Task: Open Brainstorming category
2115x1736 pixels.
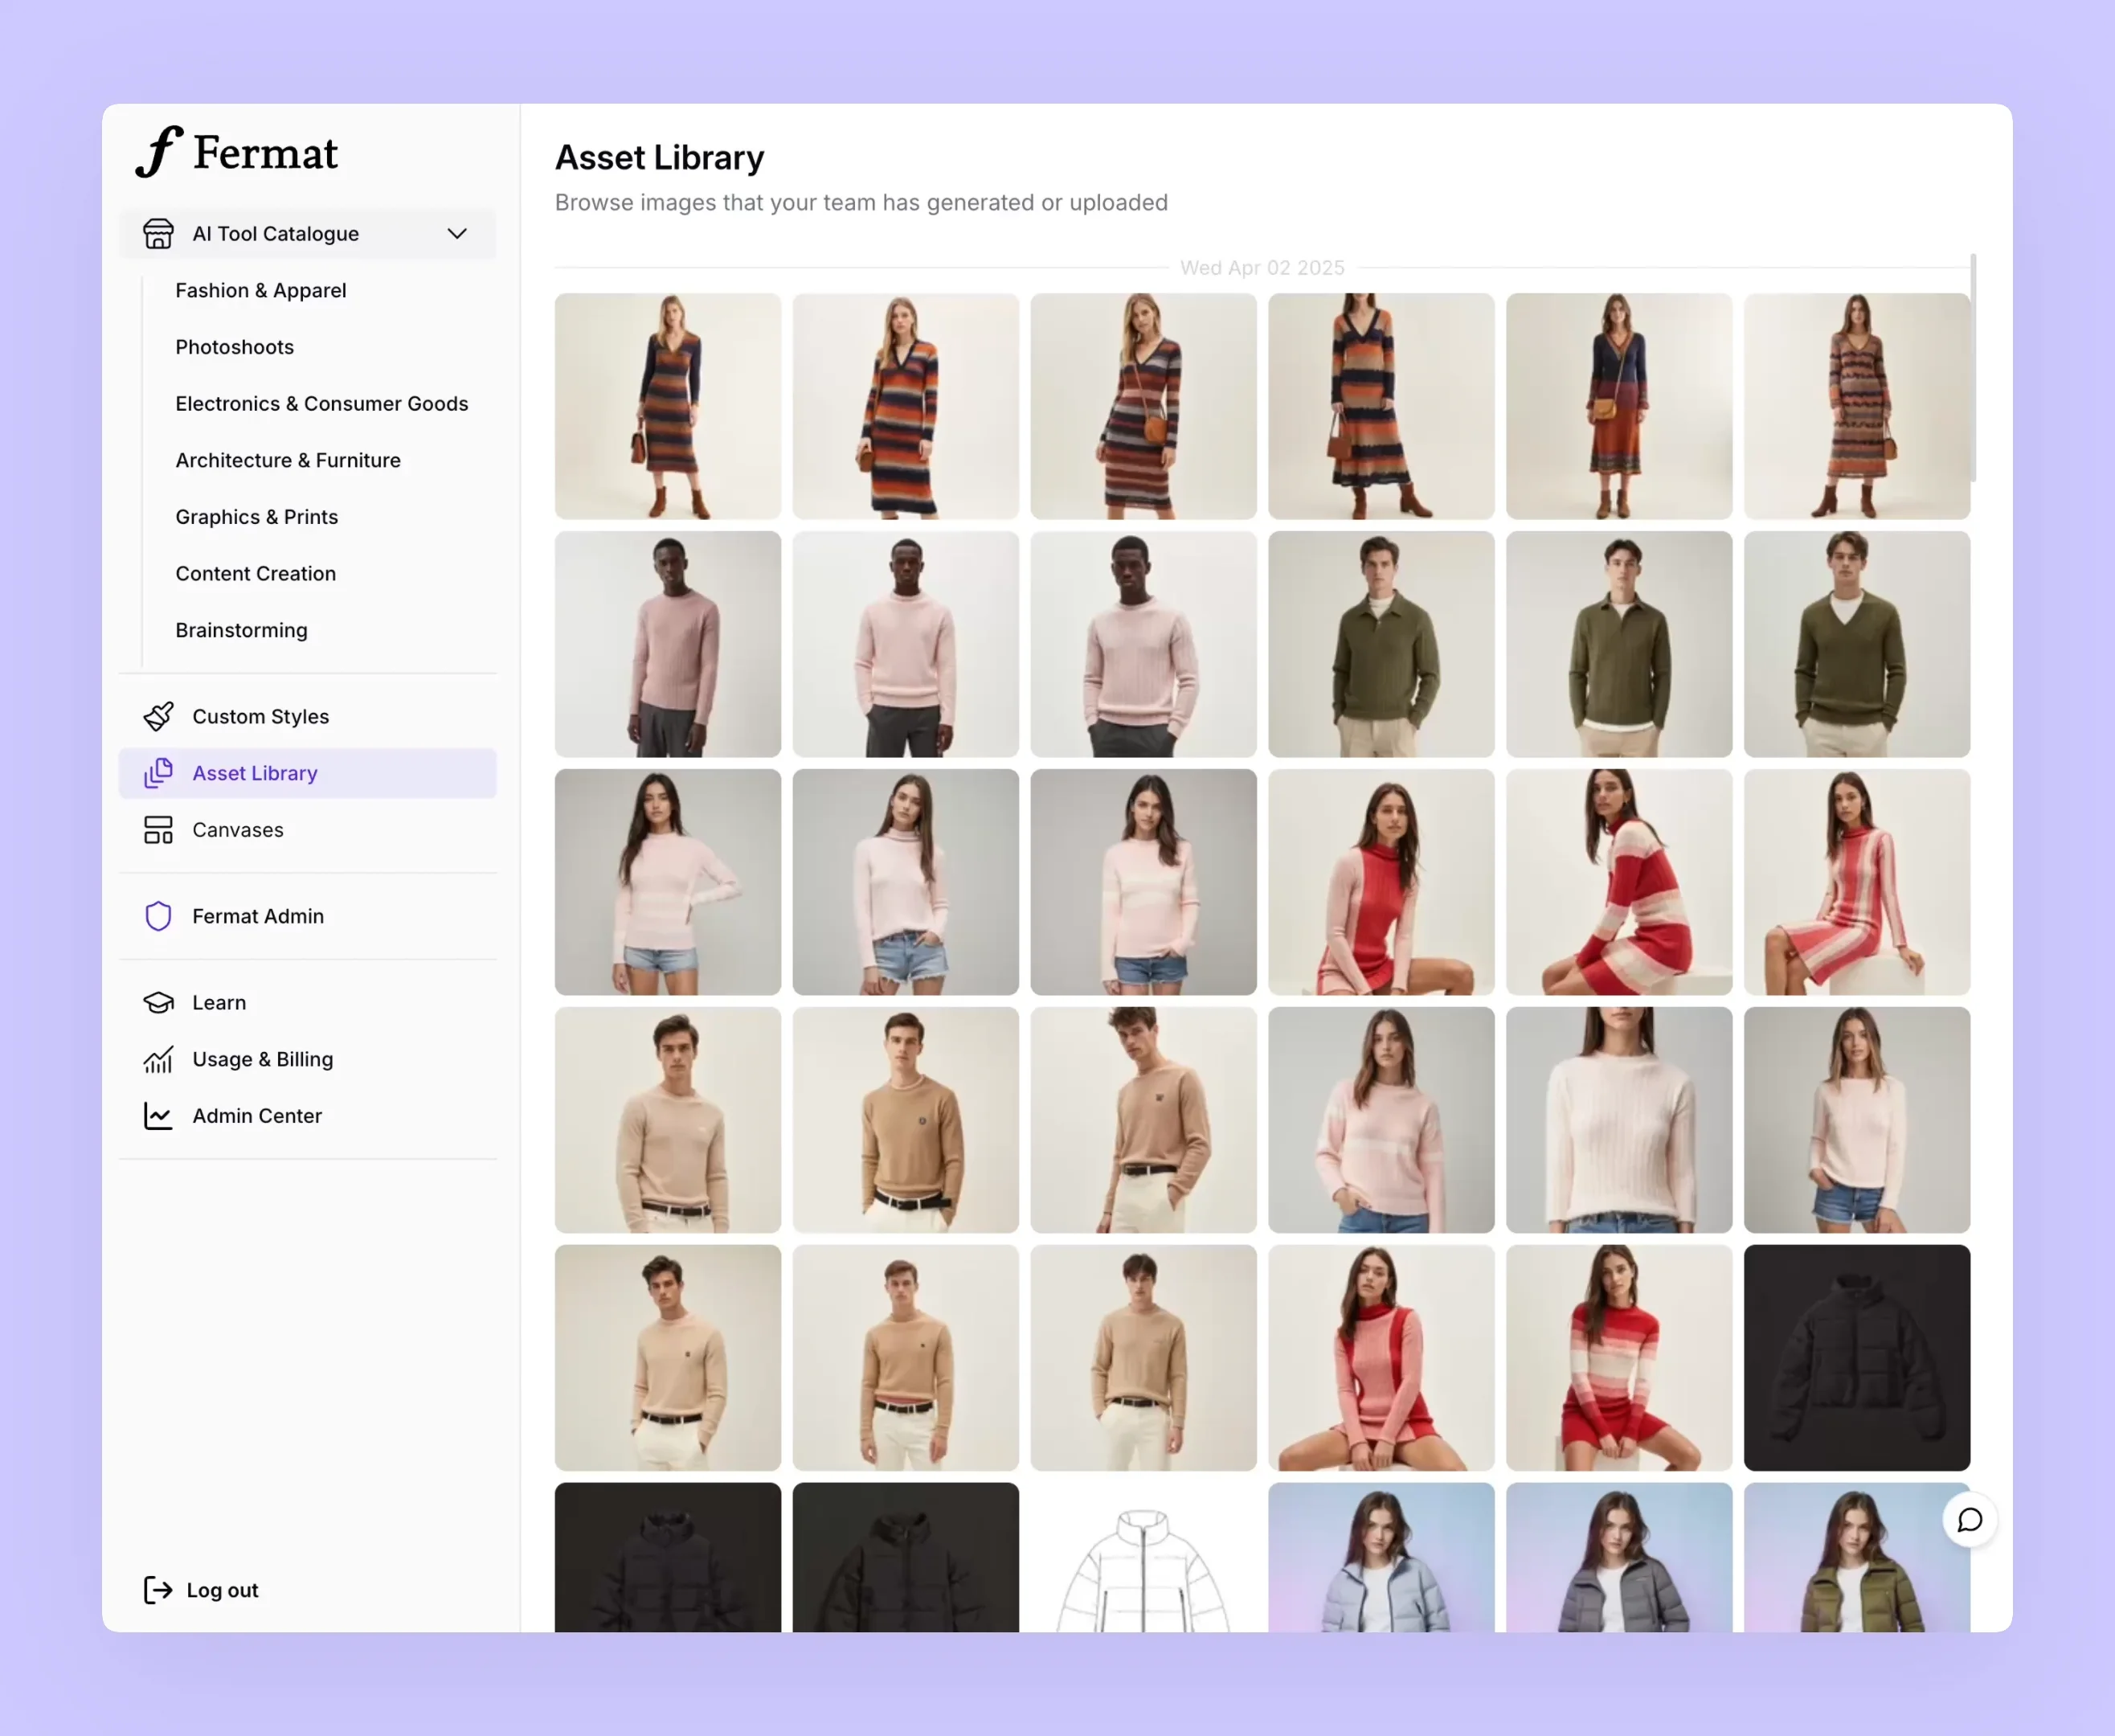Action: pos(242,630)
